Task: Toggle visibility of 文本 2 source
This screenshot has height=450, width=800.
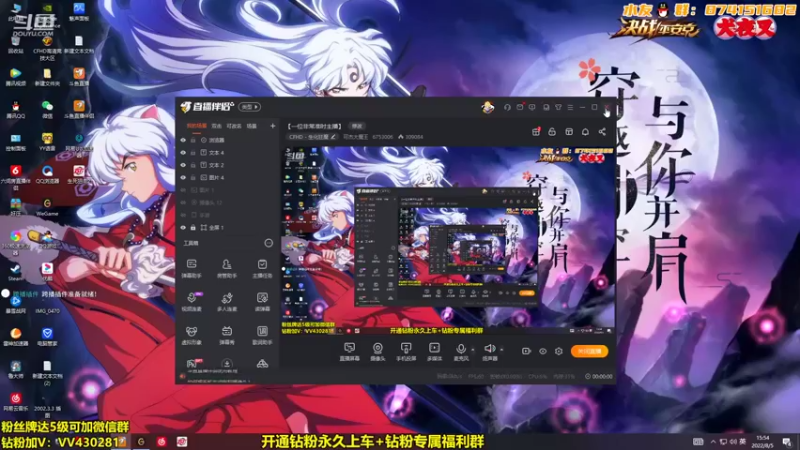Action: click(x=183, y=165)
